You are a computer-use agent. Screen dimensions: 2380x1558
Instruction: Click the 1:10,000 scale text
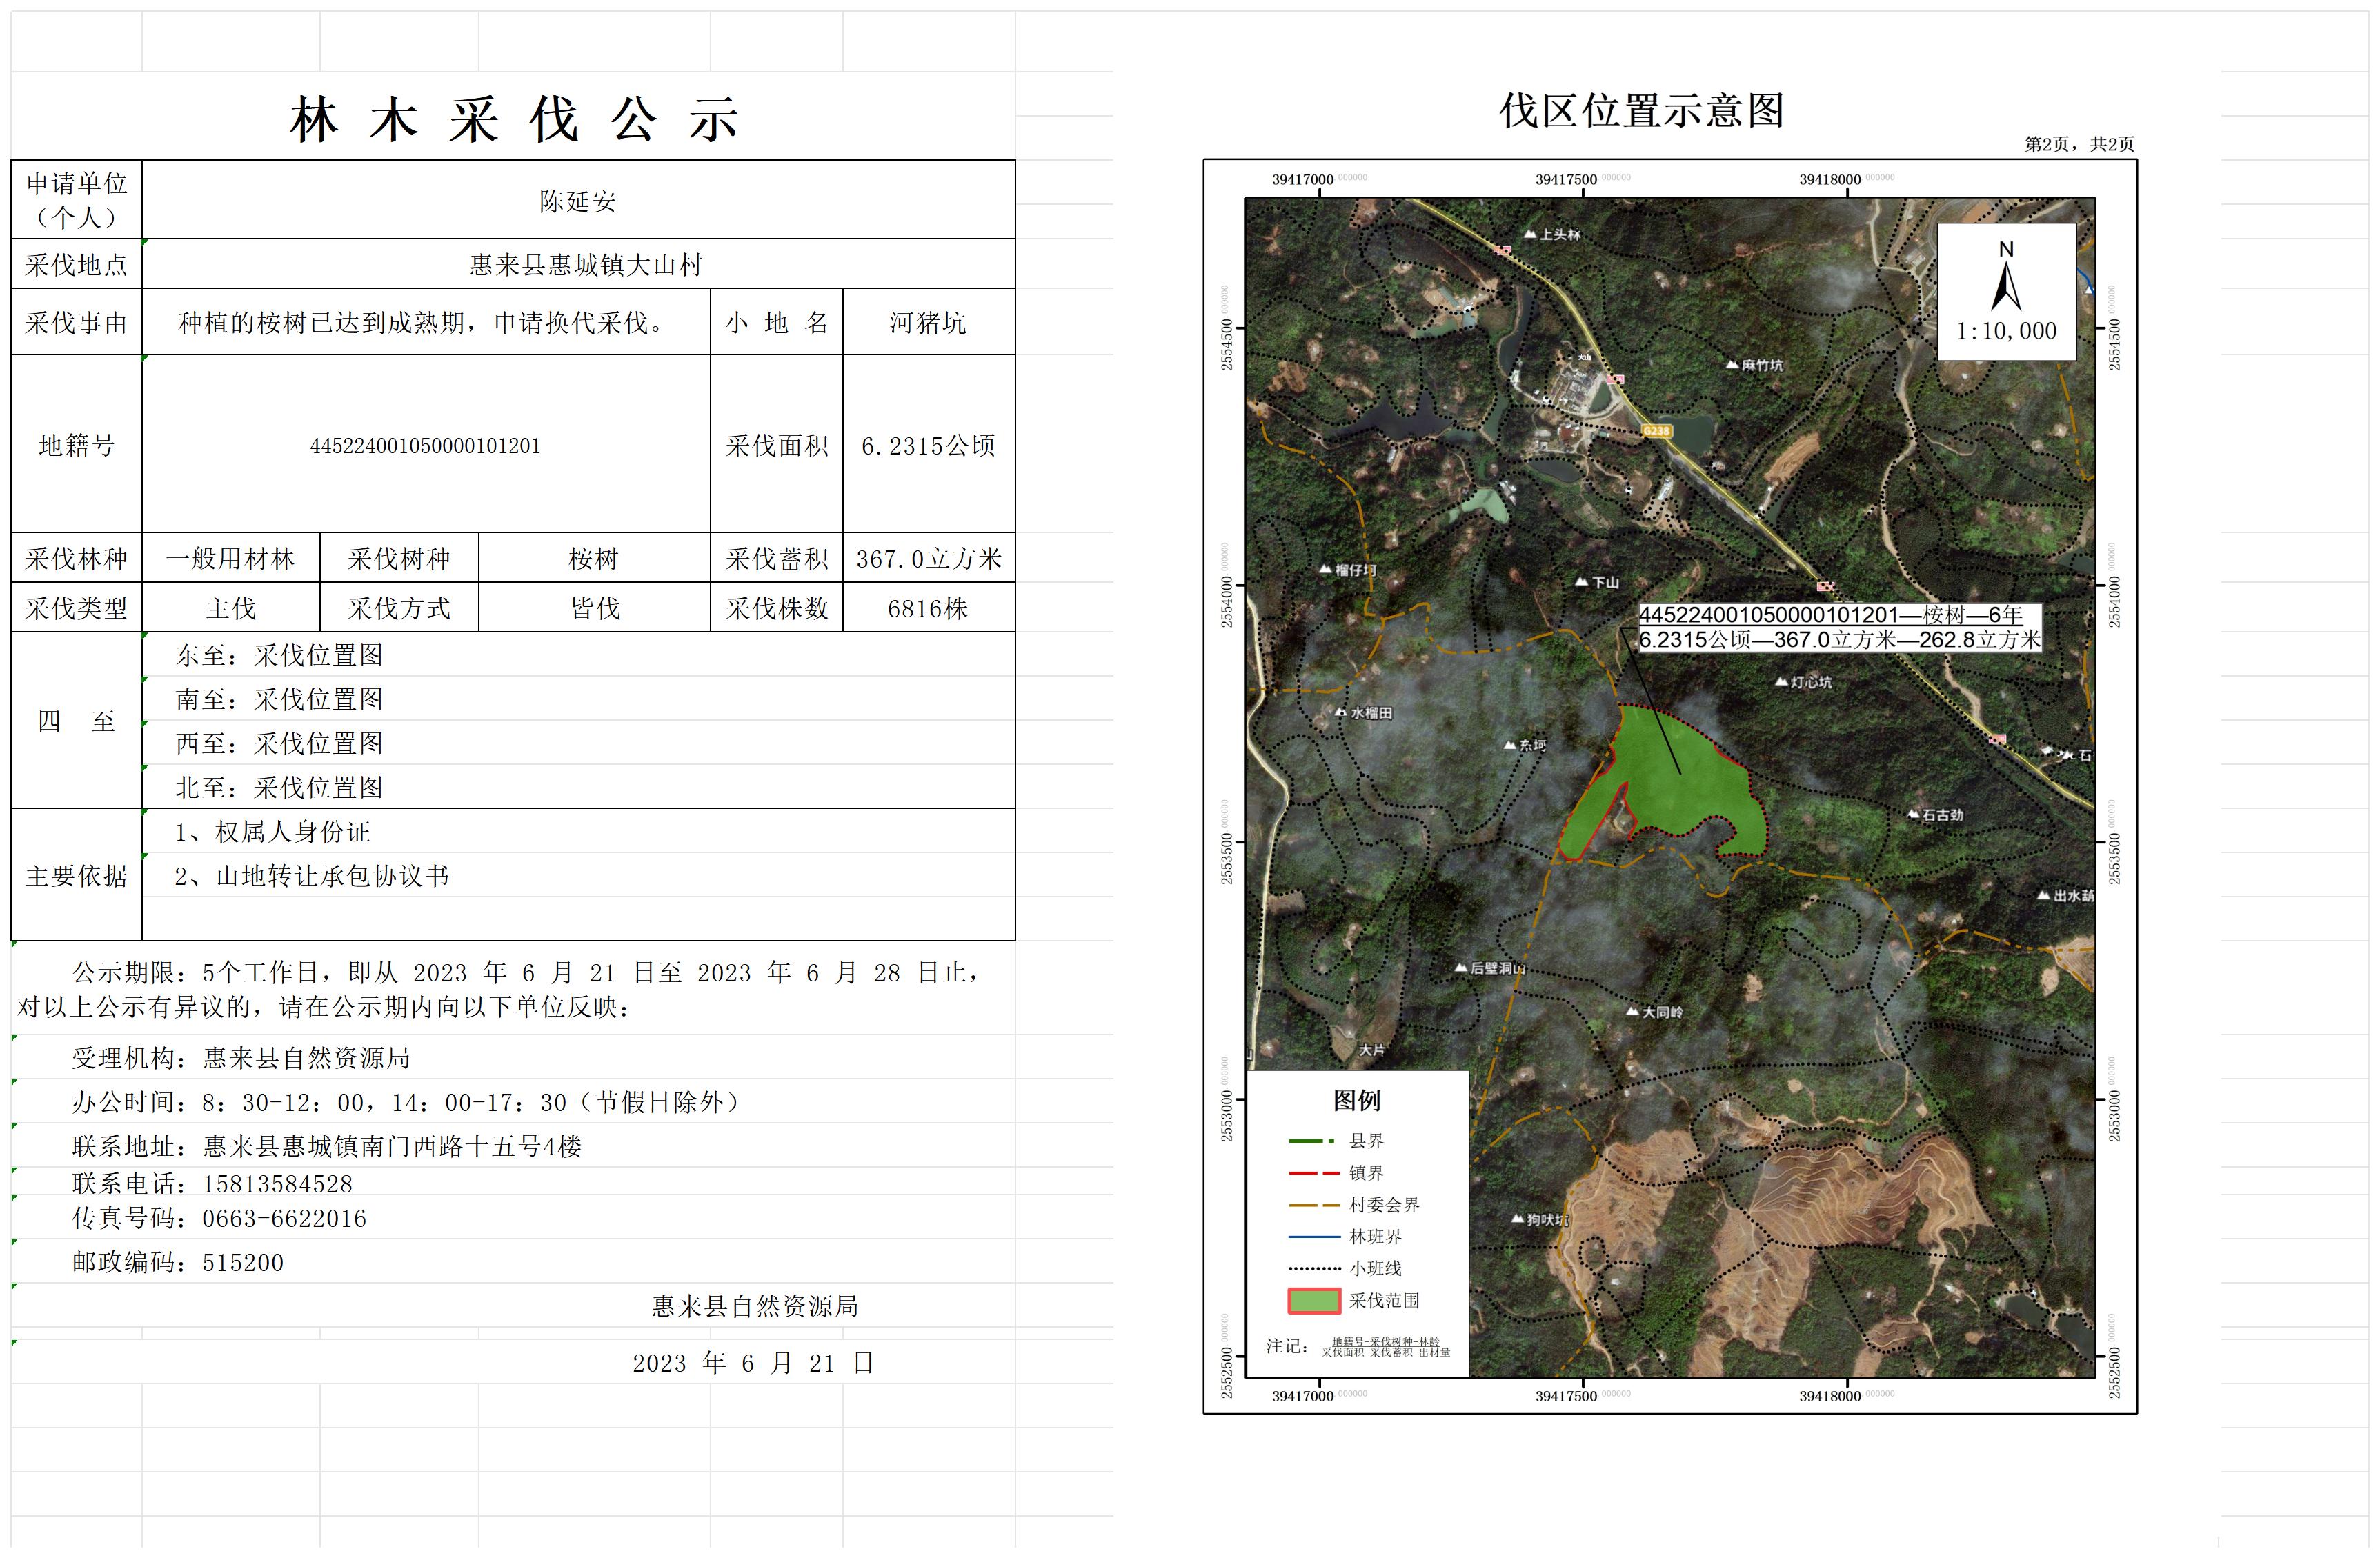point(2006,332)
